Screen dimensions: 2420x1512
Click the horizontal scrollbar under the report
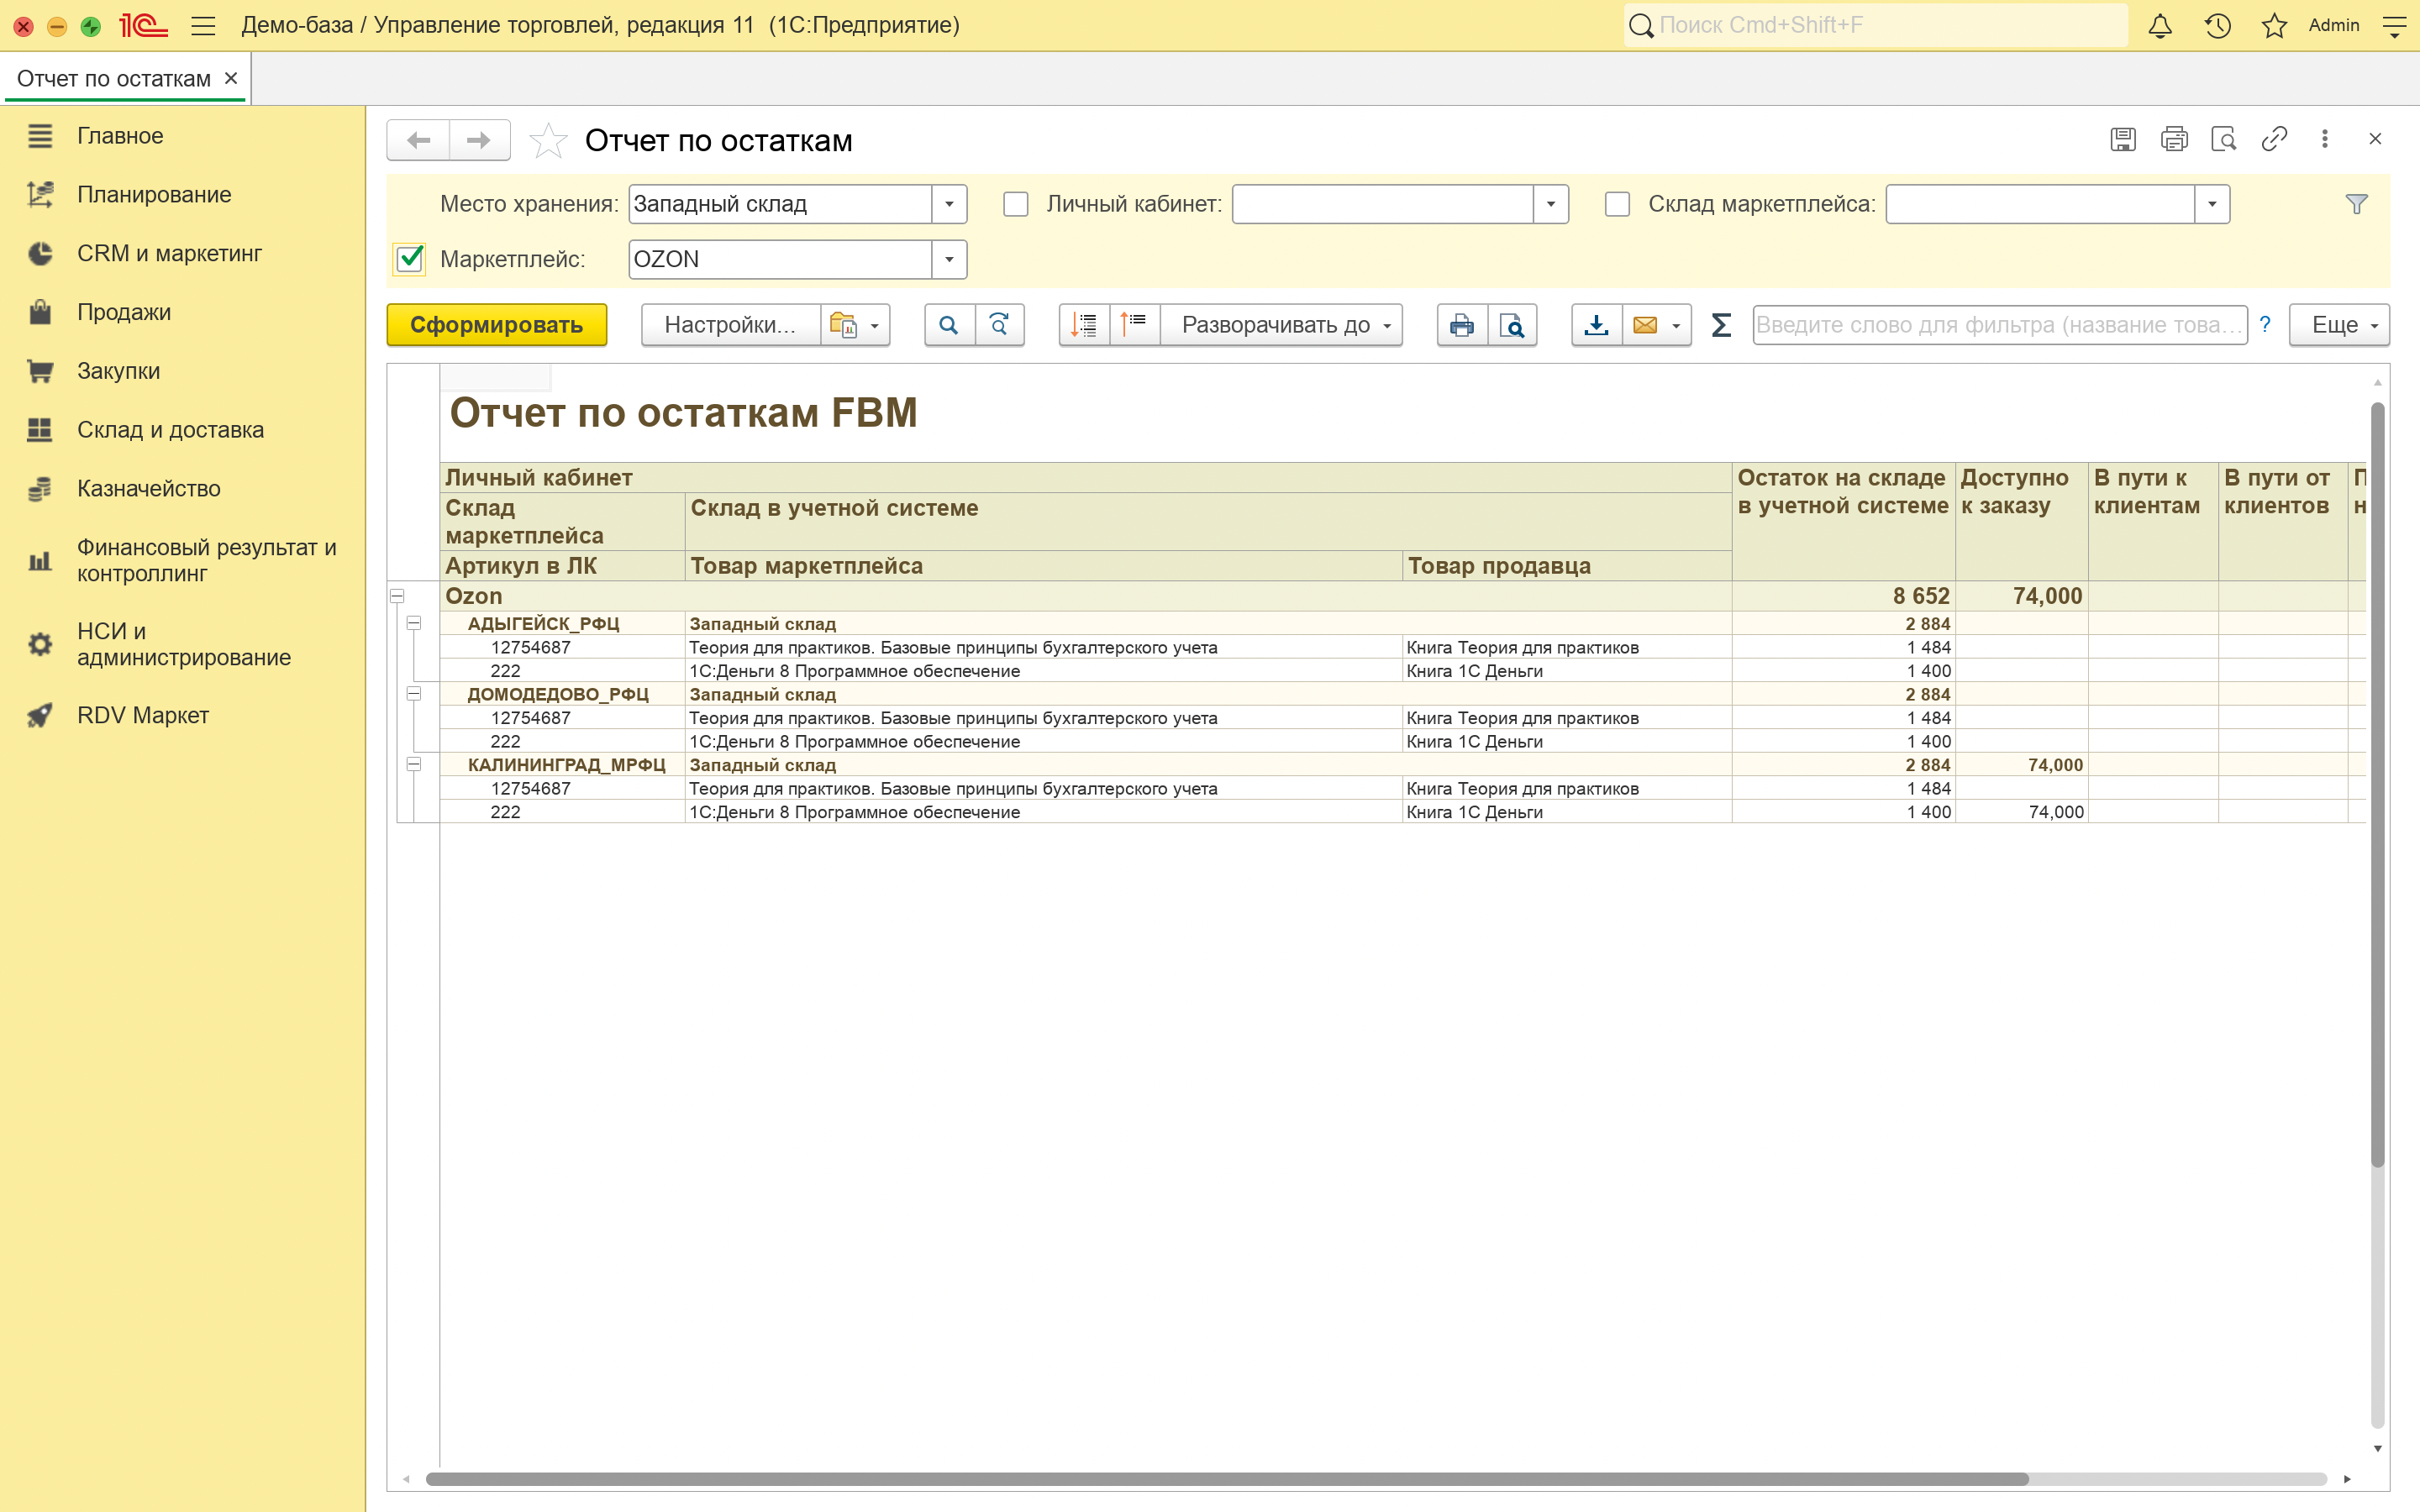[x=1226, y=1478]
